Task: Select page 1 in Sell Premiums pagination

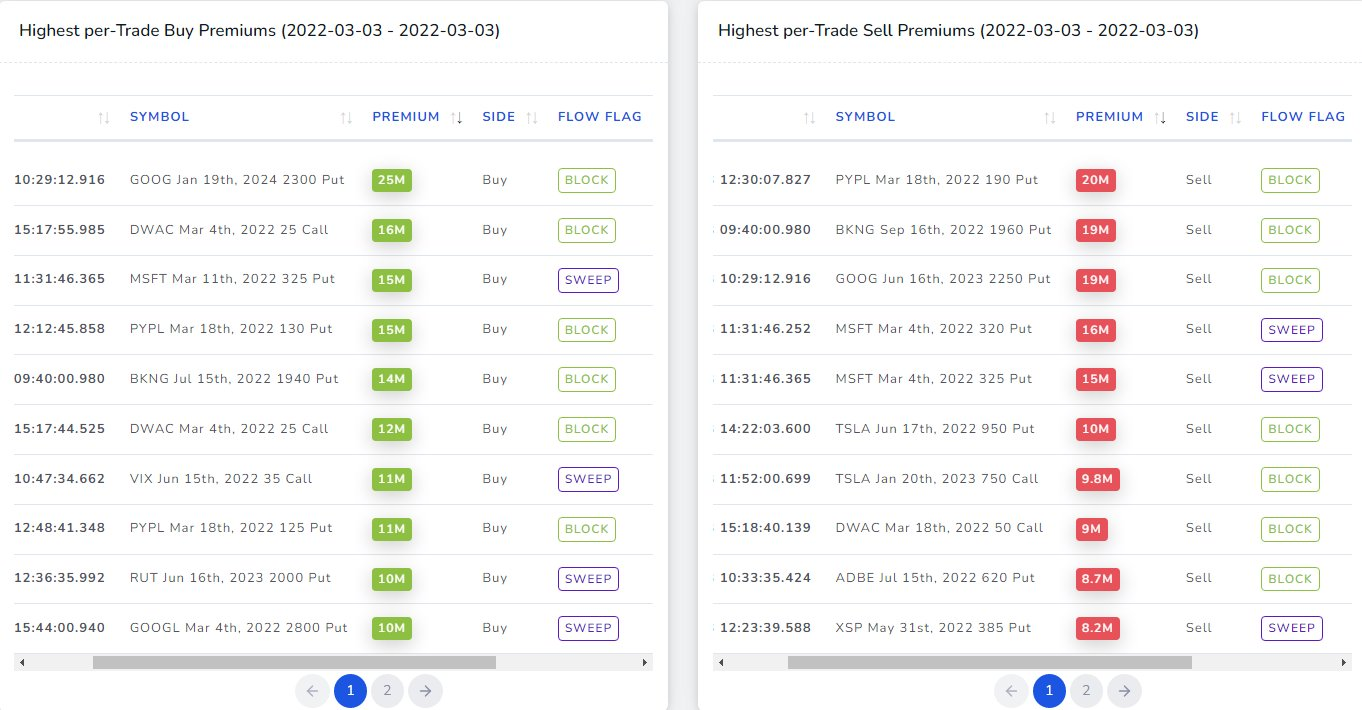Action: (1049, 690)
